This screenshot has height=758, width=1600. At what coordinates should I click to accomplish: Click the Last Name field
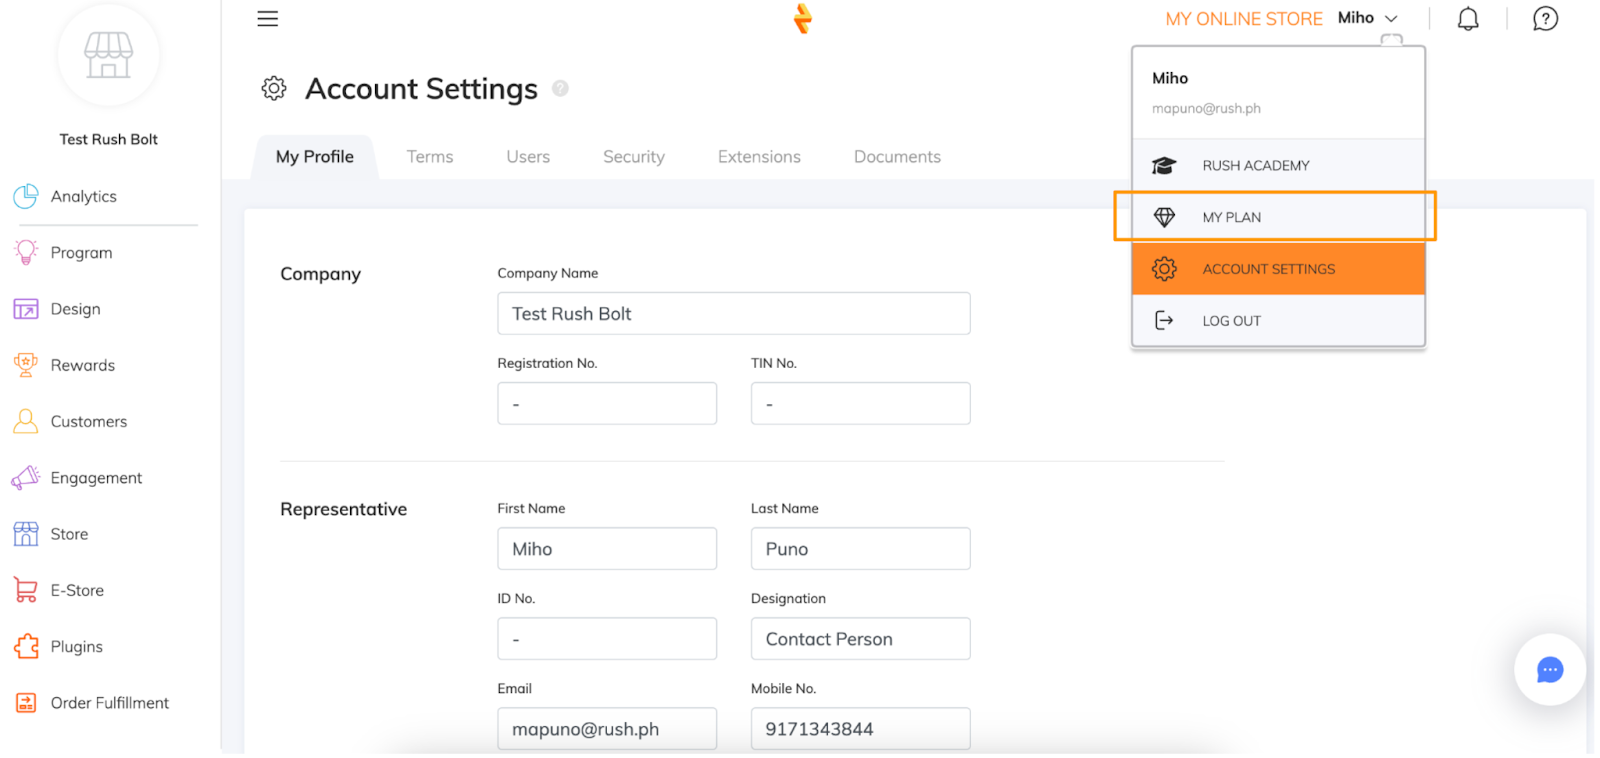(x=860, y=548)
